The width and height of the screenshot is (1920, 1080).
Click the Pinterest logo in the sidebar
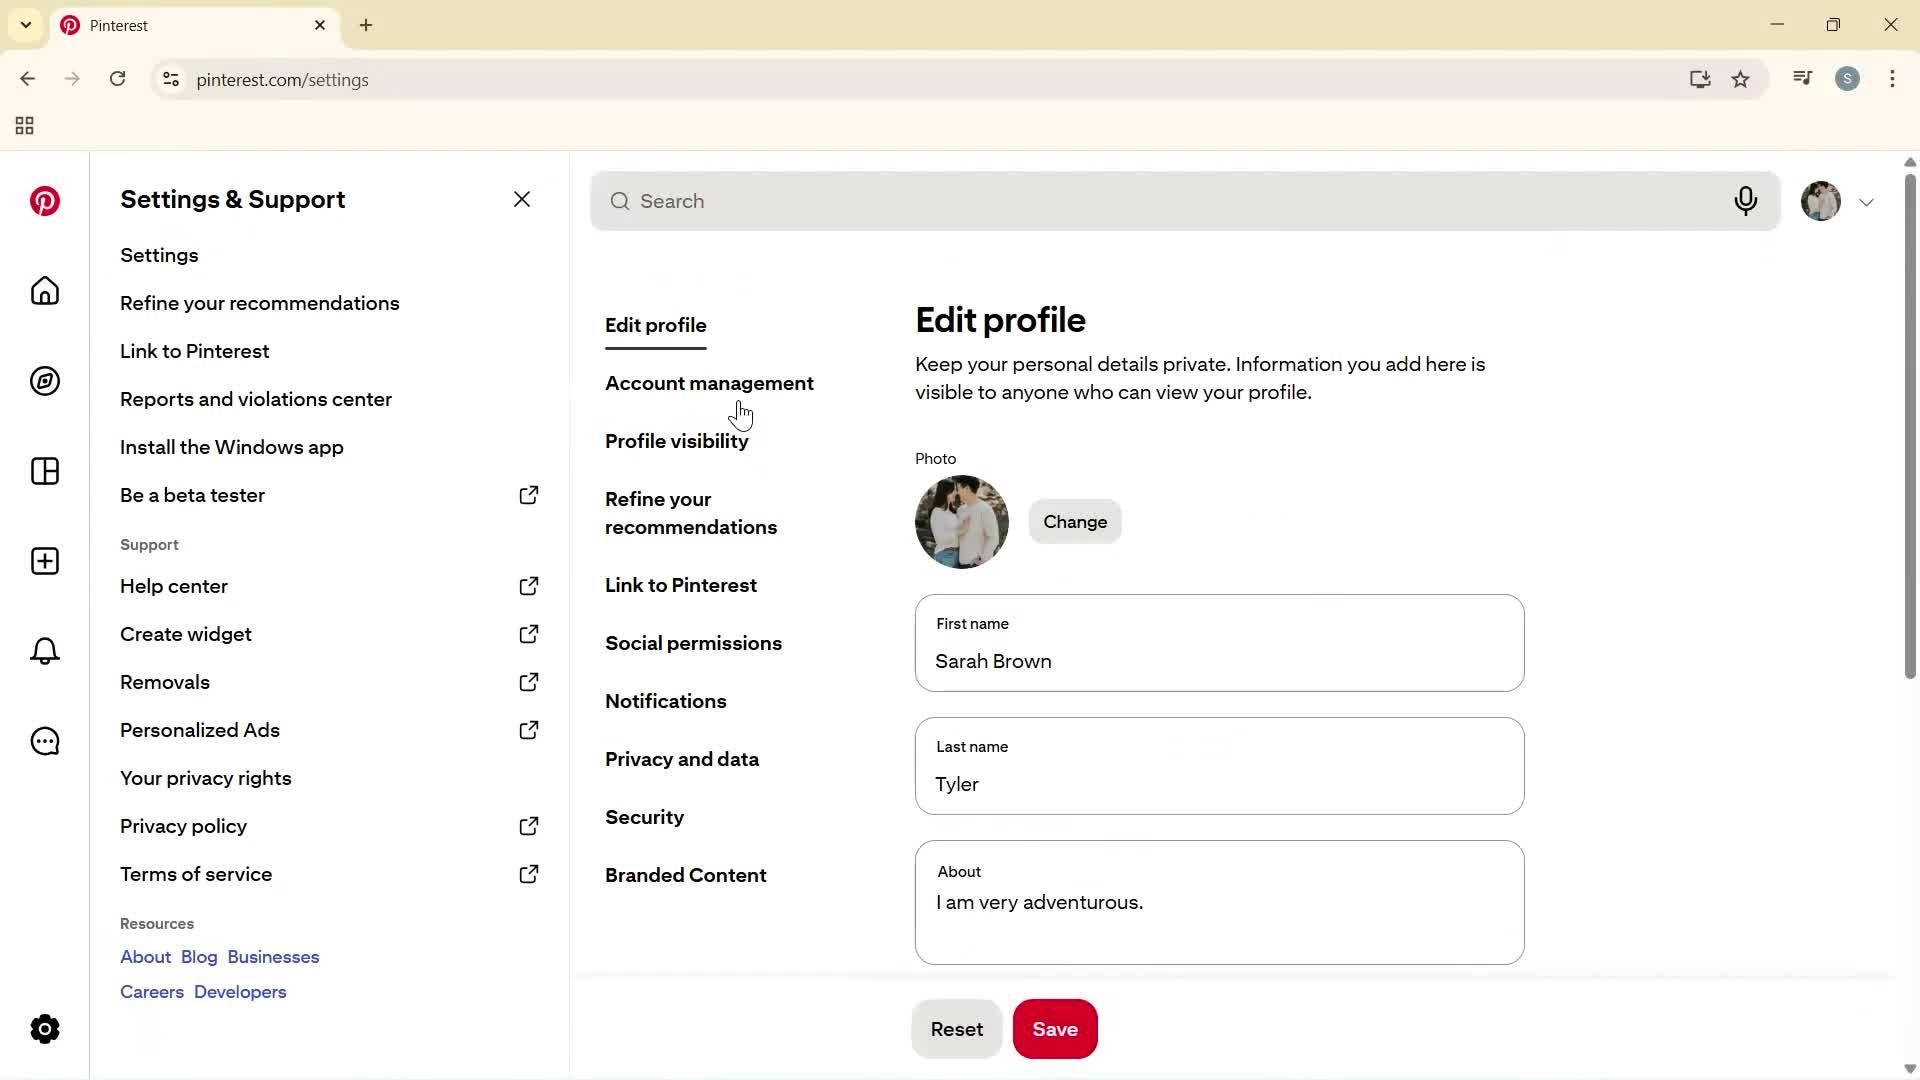click(x=44, y=201)
